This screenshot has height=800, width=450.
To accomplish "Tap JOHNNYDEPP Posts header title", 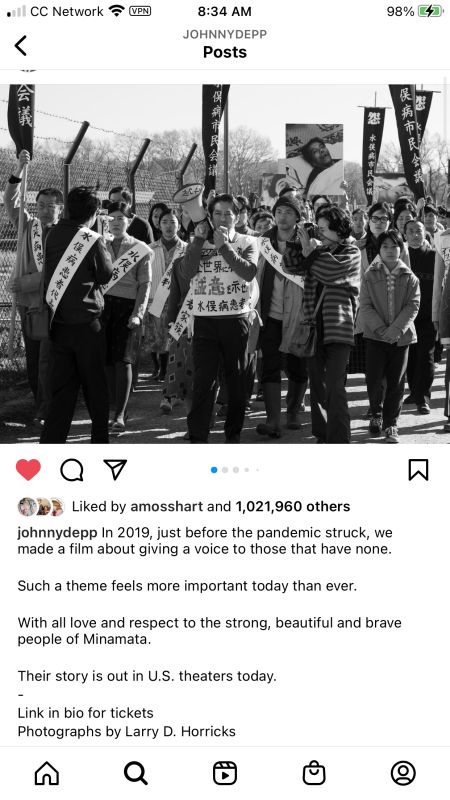I will tap(225, 44).
